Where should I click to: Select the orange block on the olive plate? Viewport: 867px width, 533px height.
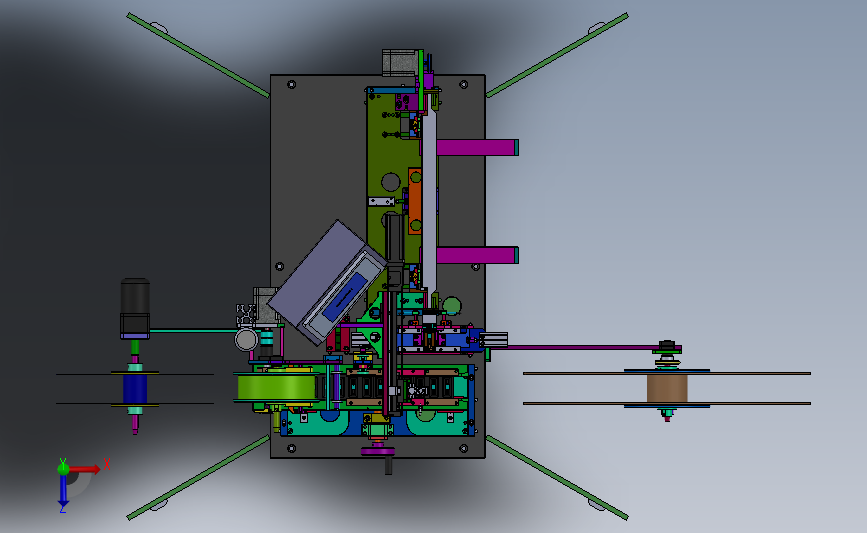[415, 201]
